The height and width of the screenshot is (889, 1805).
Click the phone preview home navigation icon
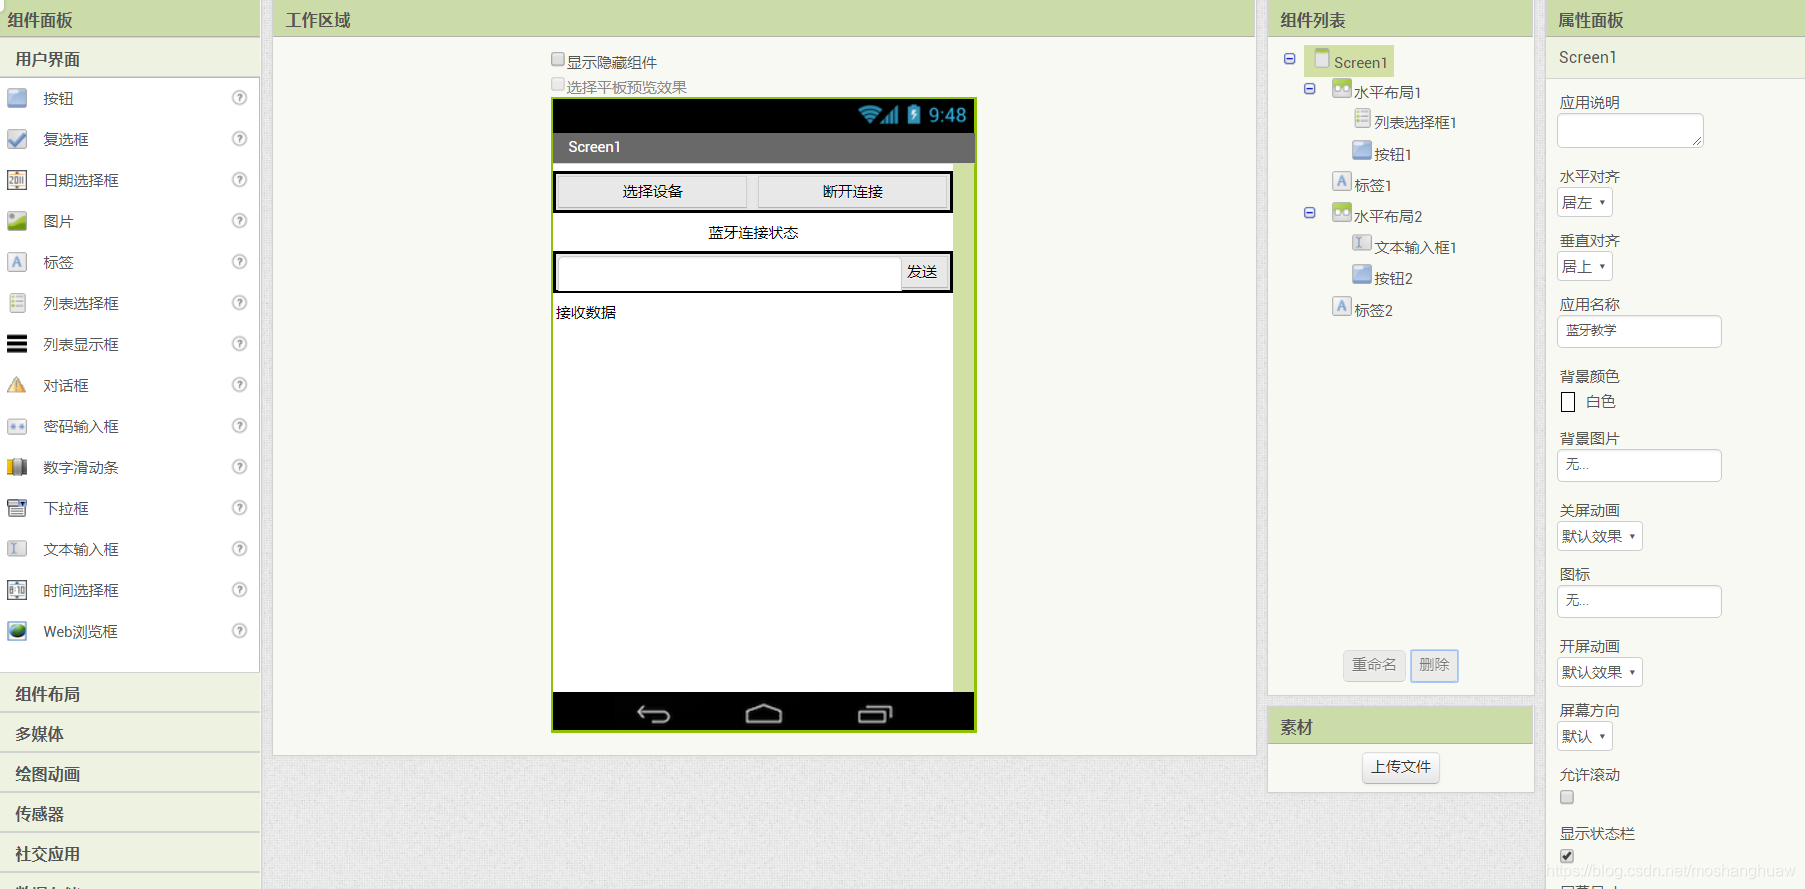[764, 714]
